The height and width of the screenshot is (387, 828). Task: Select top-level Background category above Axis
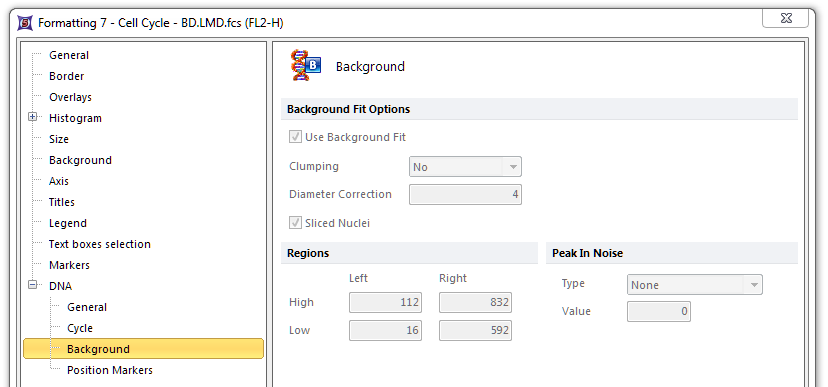[x=80, y=160]
